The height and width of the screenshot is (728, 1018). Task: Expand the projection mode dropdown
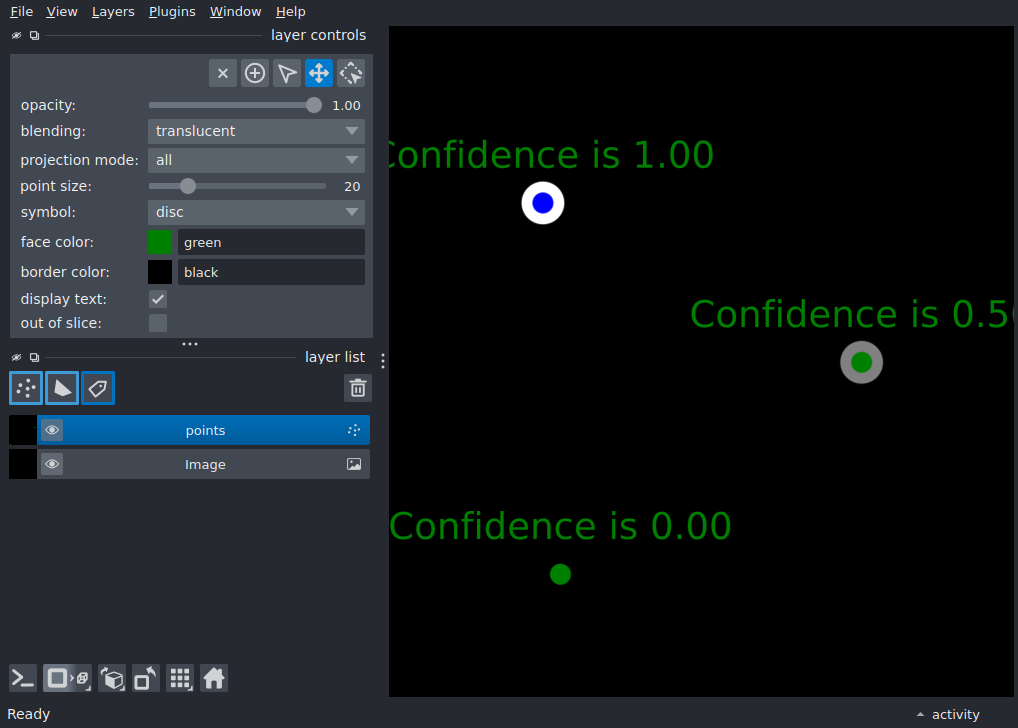[256, 160]
